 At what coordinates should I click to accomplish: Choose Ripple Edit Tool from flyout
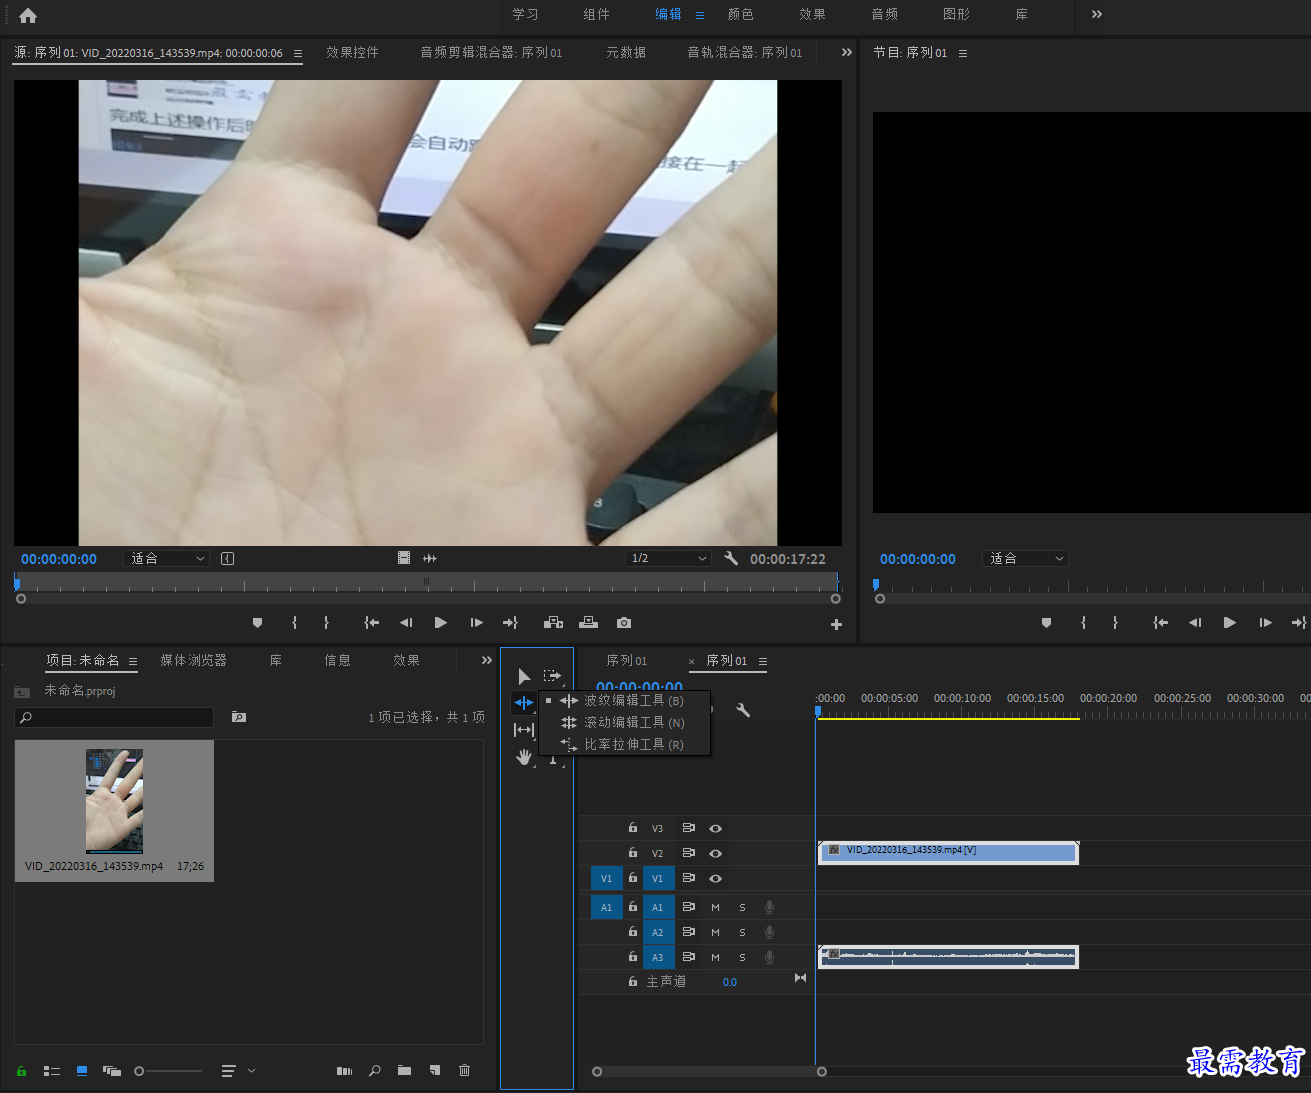pyautogui.click(x=625, y=701)
